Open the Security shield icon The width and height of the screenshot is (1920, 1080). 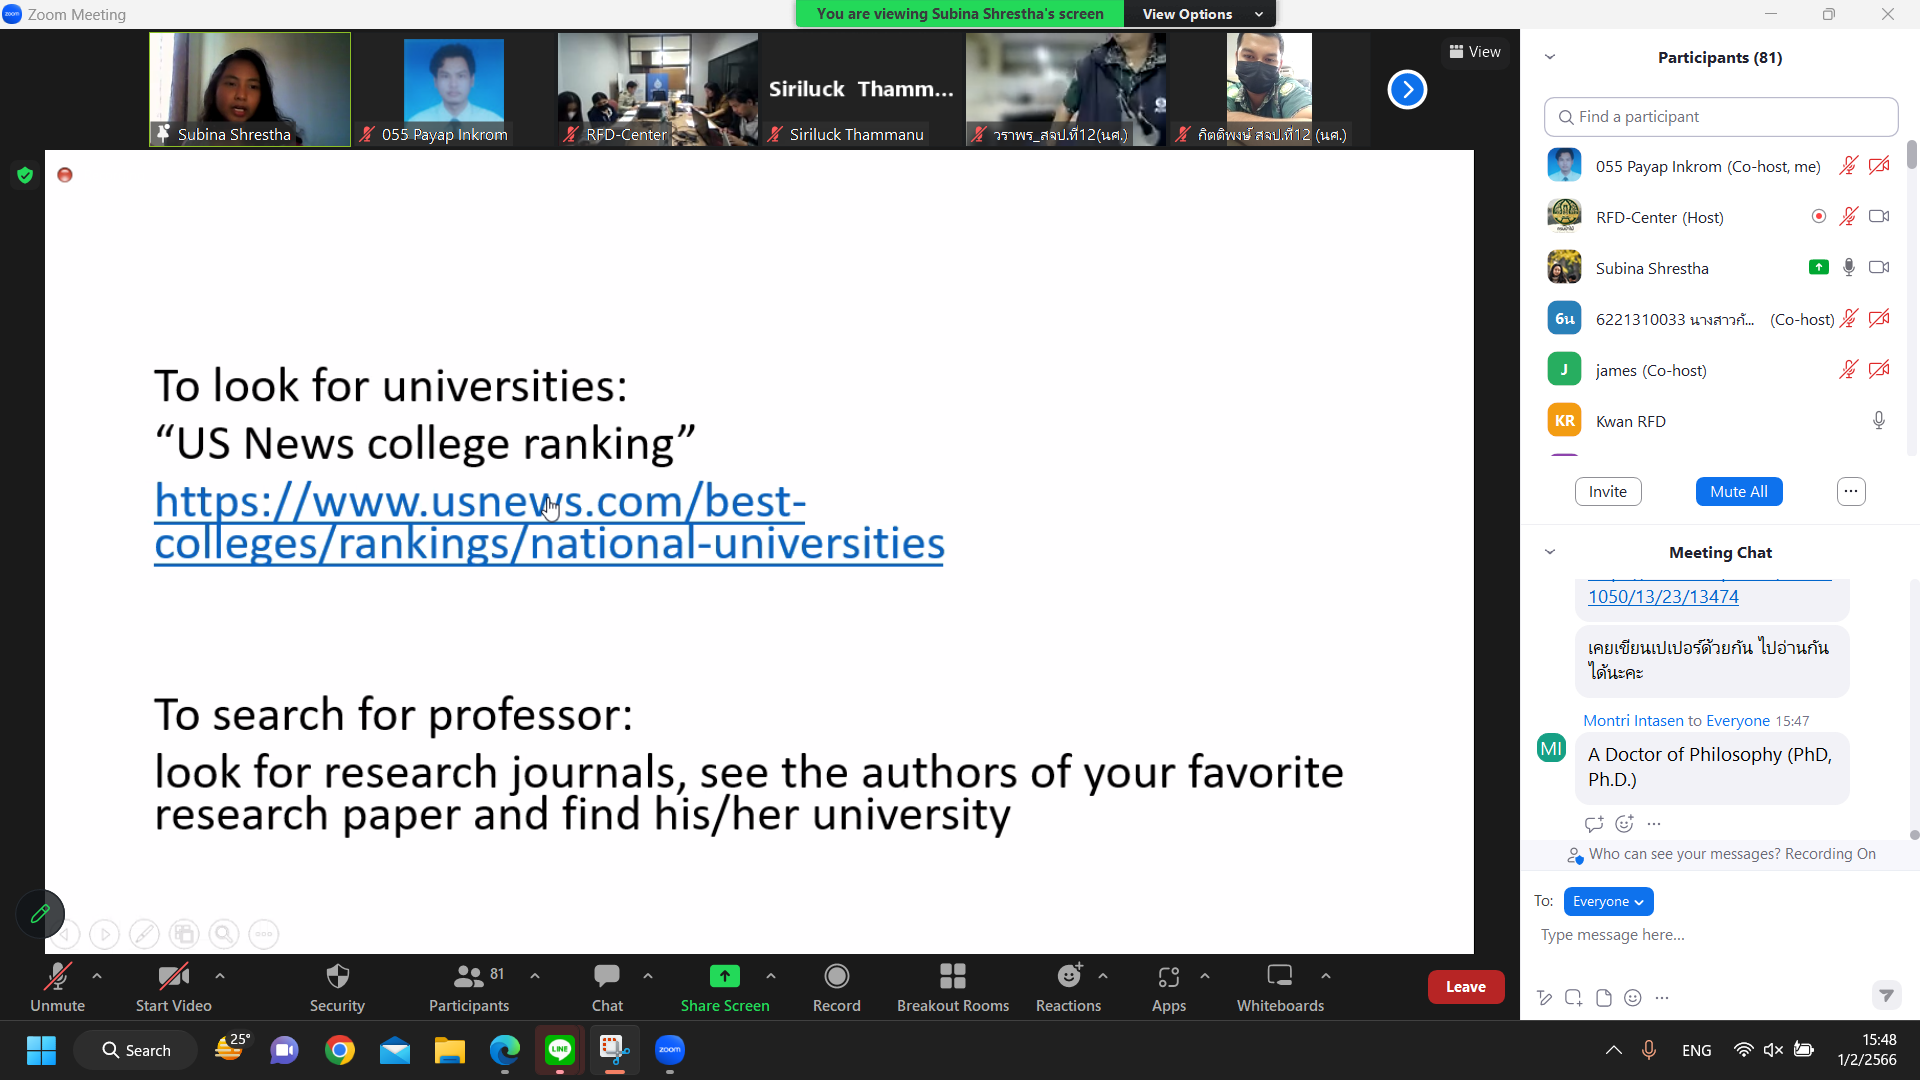tap(337, 976)
